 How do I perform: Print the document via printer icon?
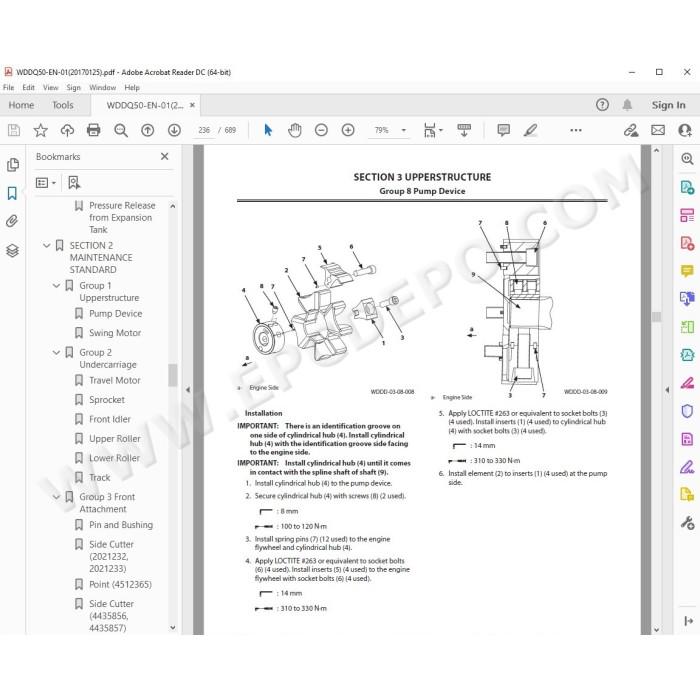coord(94,130)
